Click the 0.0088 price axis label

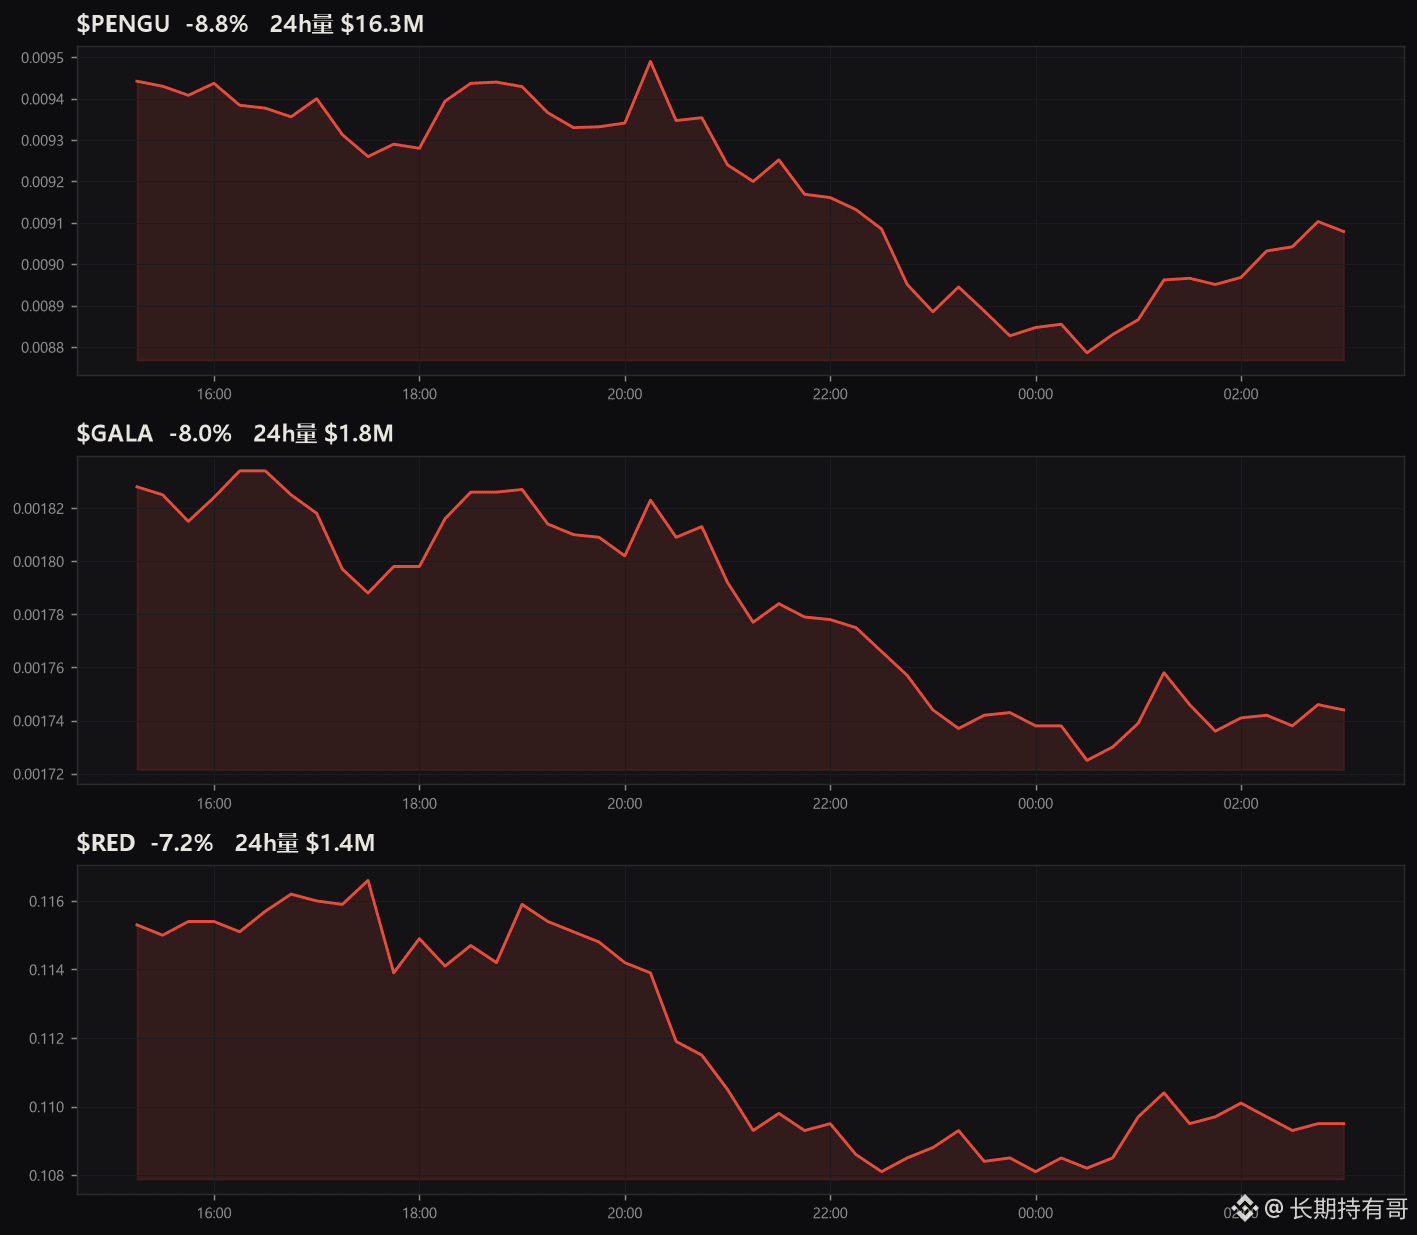point(42,348)
